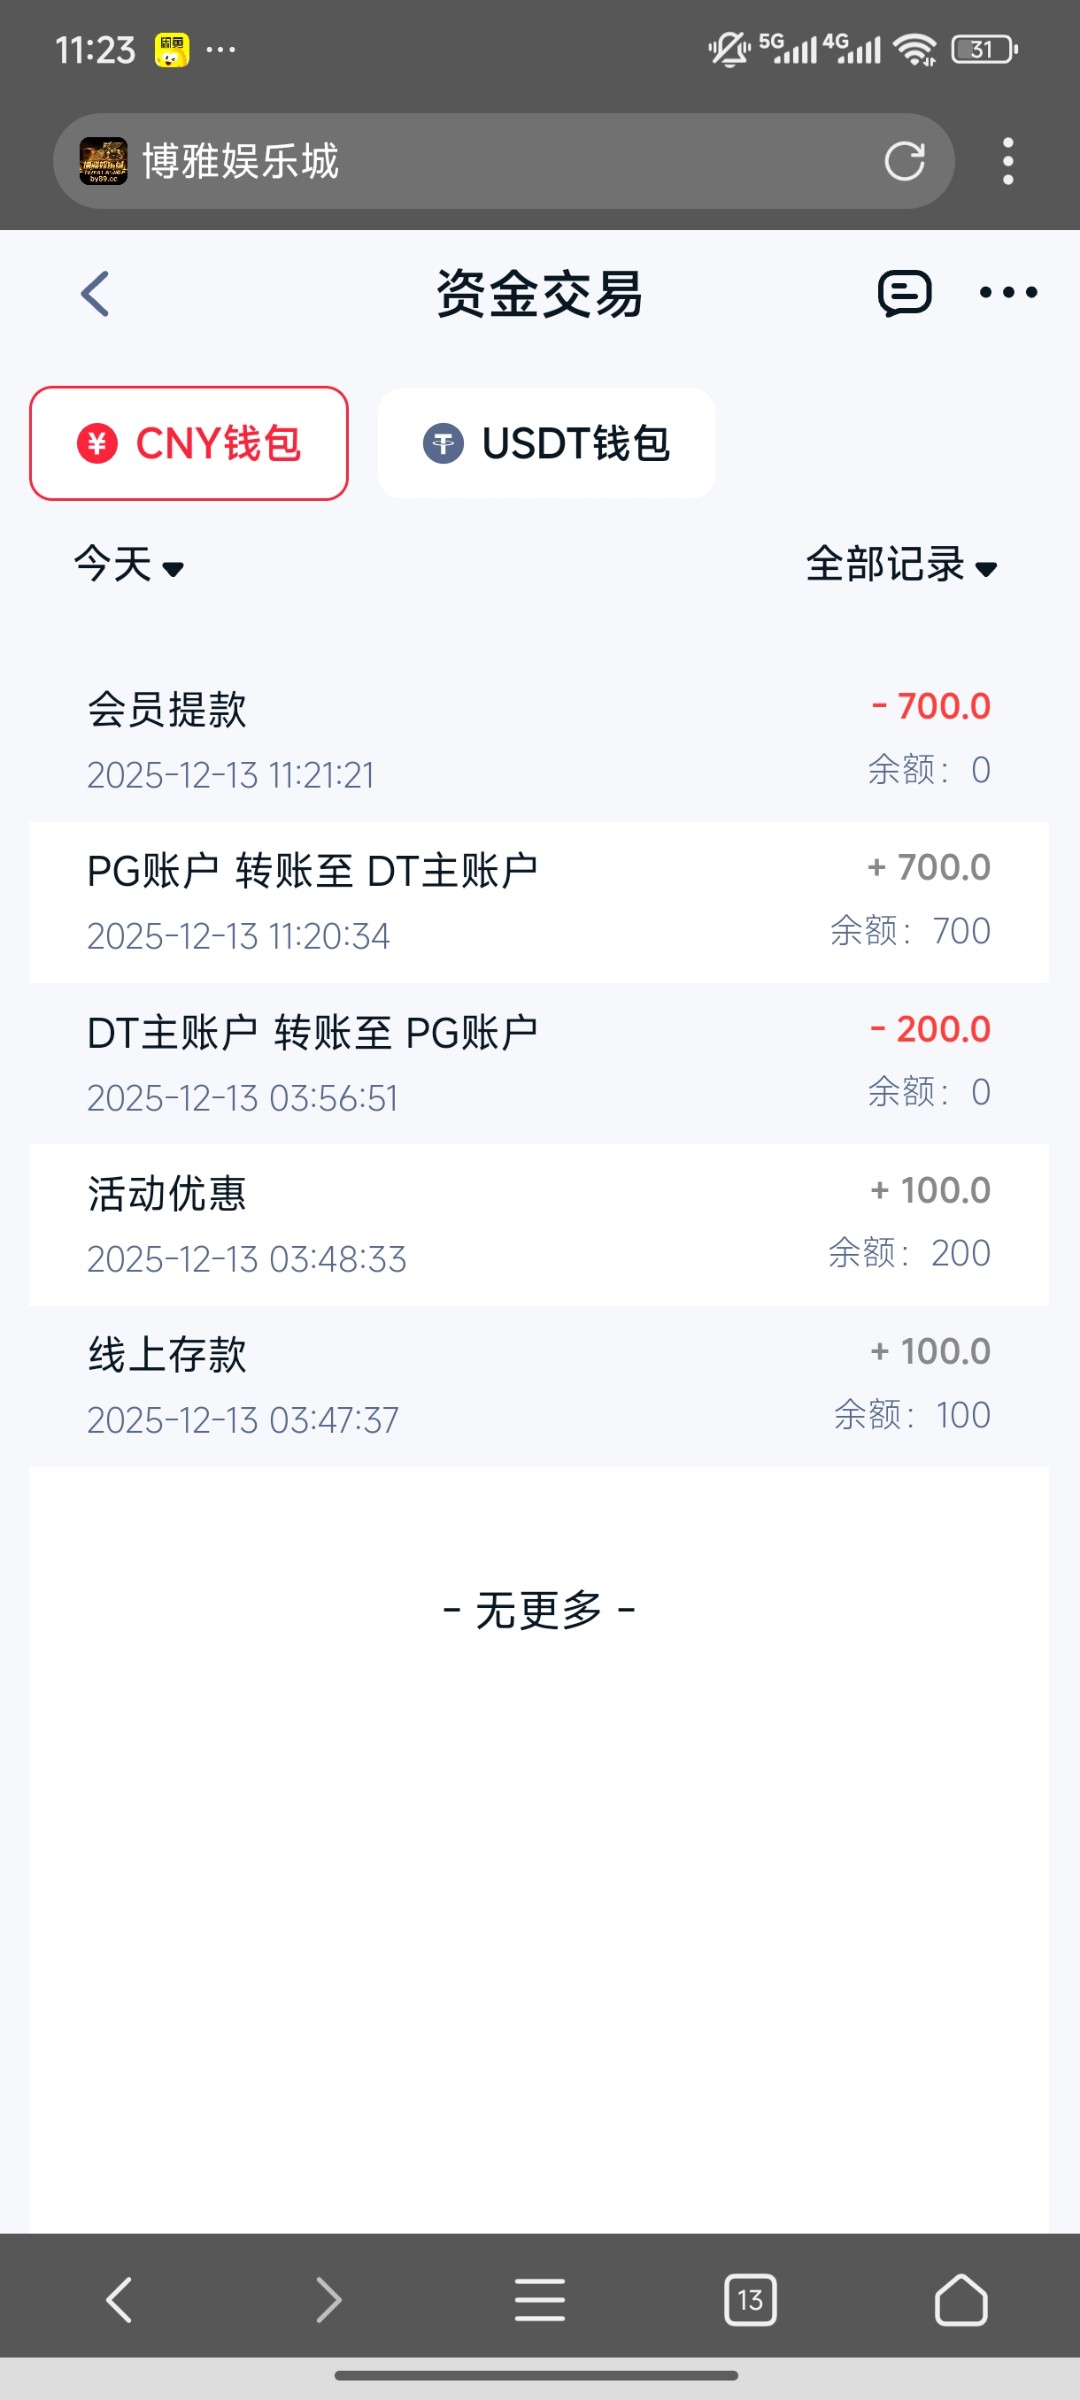Expand the 今天 date filter dropdown
This screenshot has width=1080, height=2400.
tap(129, 565)
